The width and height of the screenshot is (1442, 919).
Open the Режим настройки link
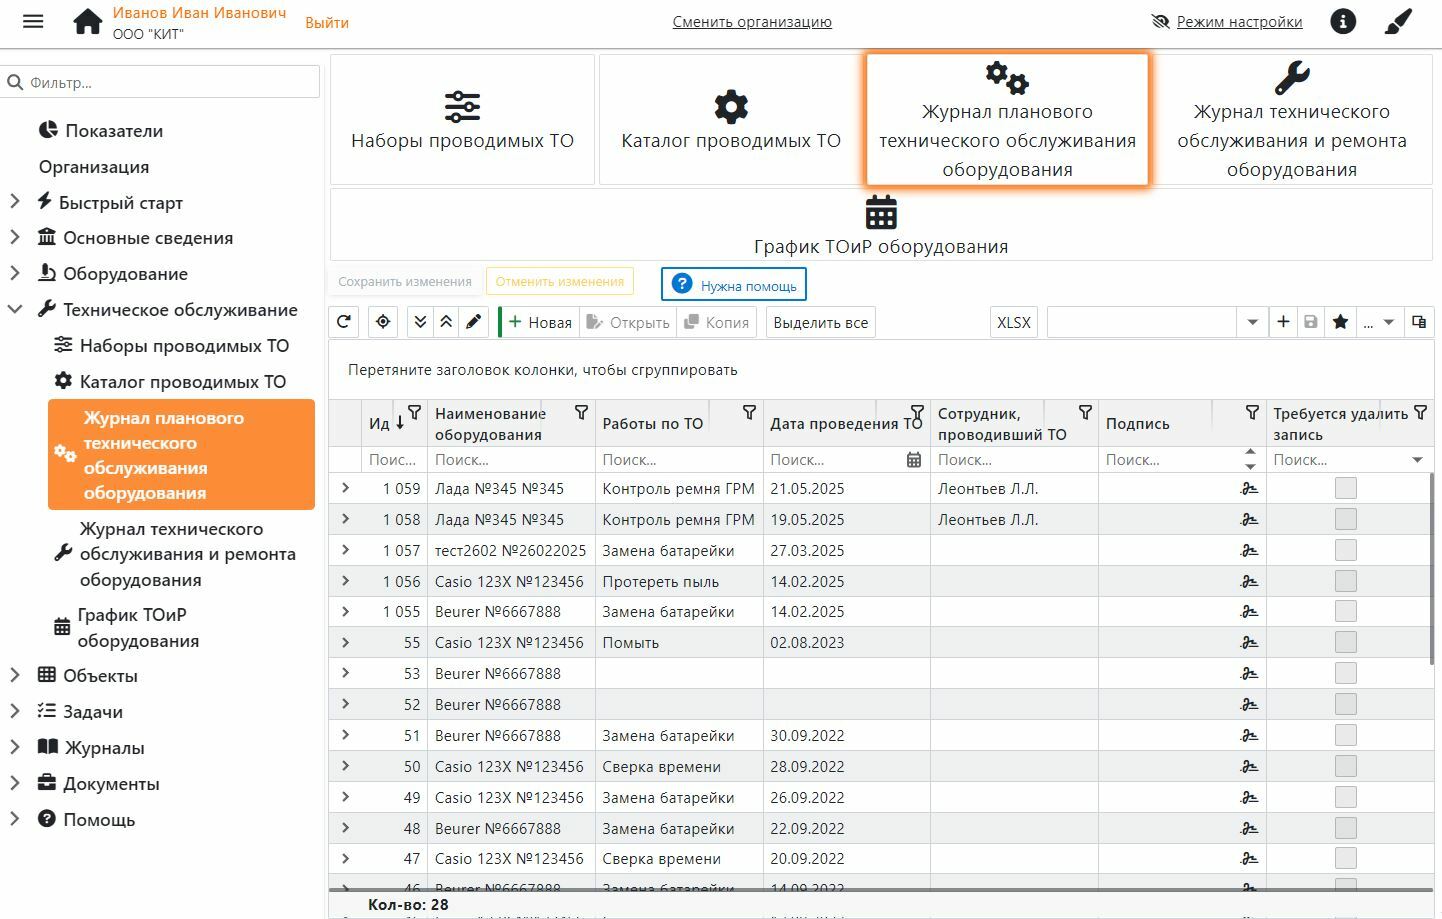tap(1239, 22)
